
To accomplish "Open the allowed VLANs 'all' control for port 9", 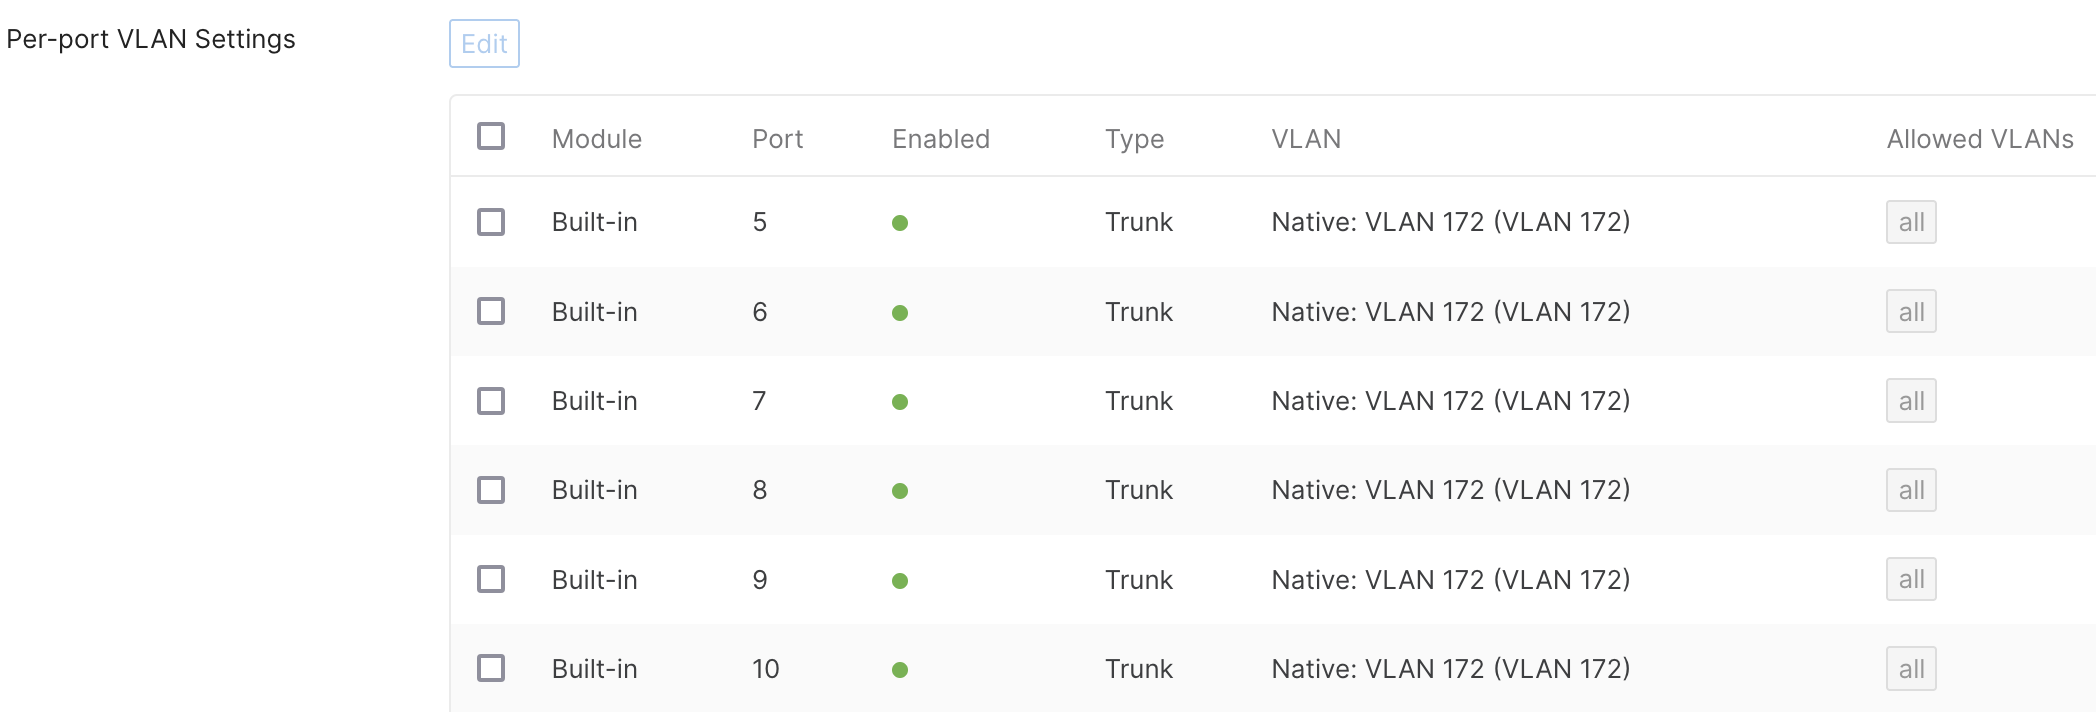I will coord(1911,579).
